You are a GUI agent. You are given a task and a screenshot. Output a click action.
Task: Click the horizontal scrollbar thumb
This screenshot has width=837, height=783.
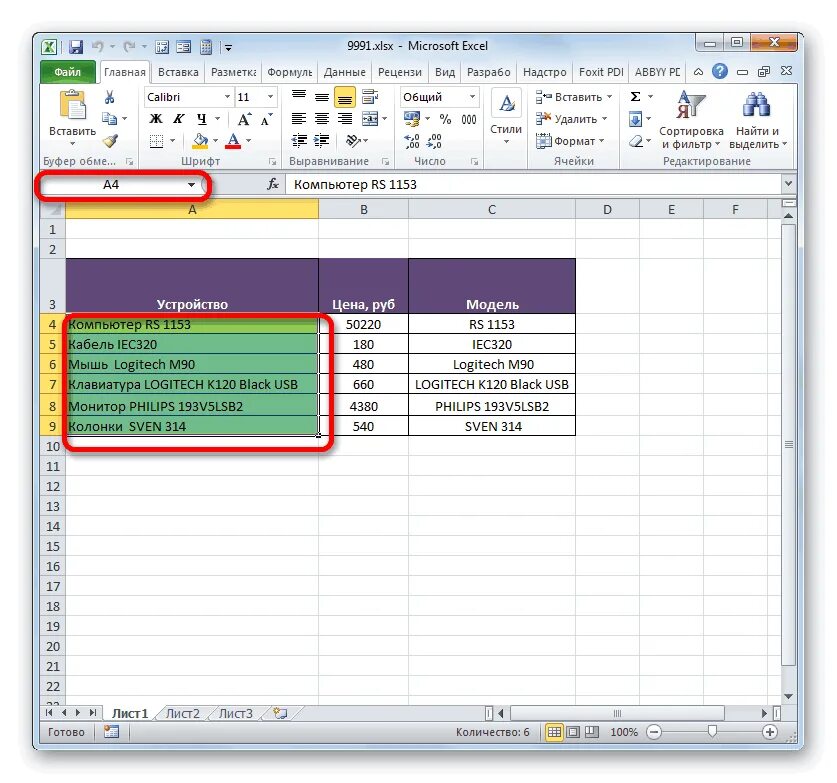617,713
